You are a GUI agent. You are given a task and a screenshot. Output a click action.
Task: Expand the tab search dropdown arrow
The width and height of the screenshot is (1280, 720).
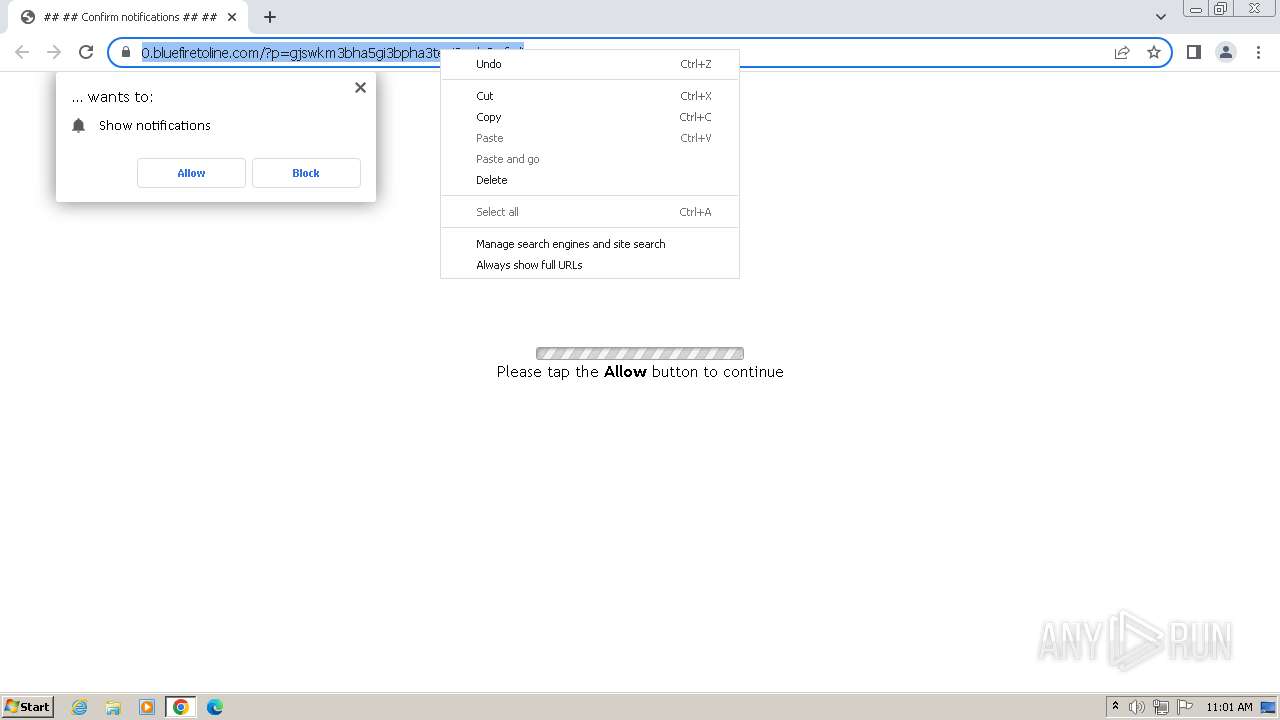(1161, 17)
